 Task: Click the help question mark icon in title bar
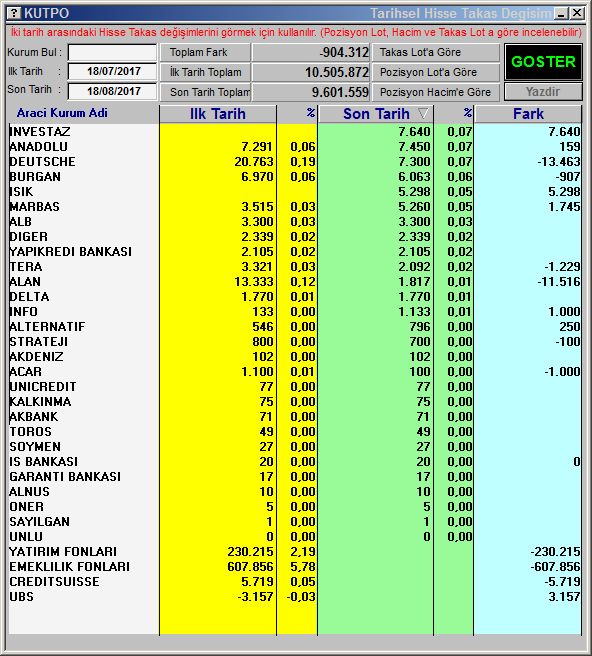point(14,13)
